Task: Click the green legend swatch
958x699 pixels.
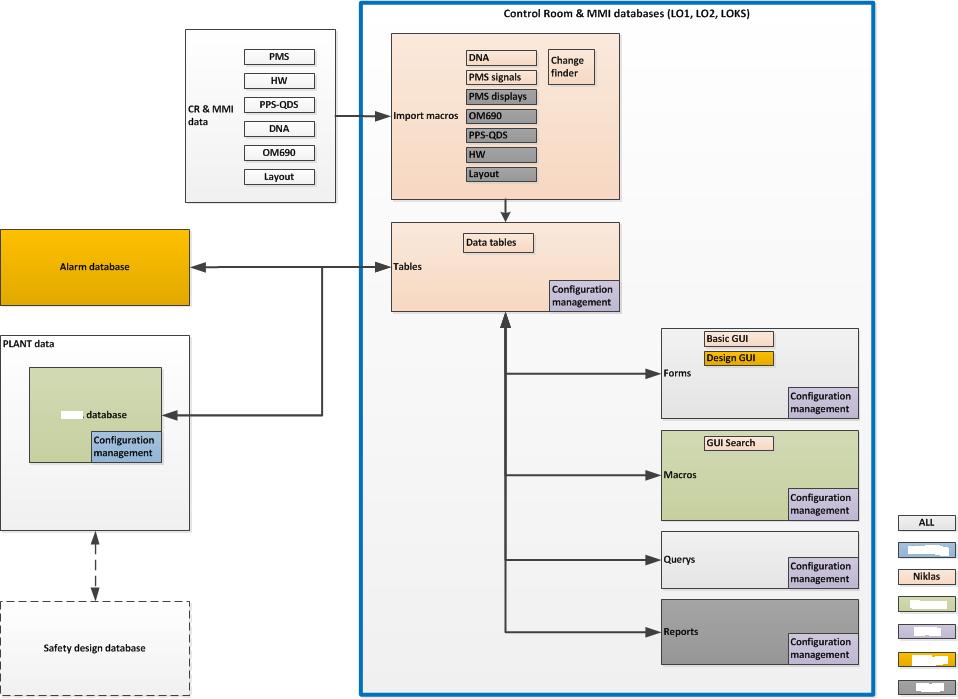Action: click(927, 604)
